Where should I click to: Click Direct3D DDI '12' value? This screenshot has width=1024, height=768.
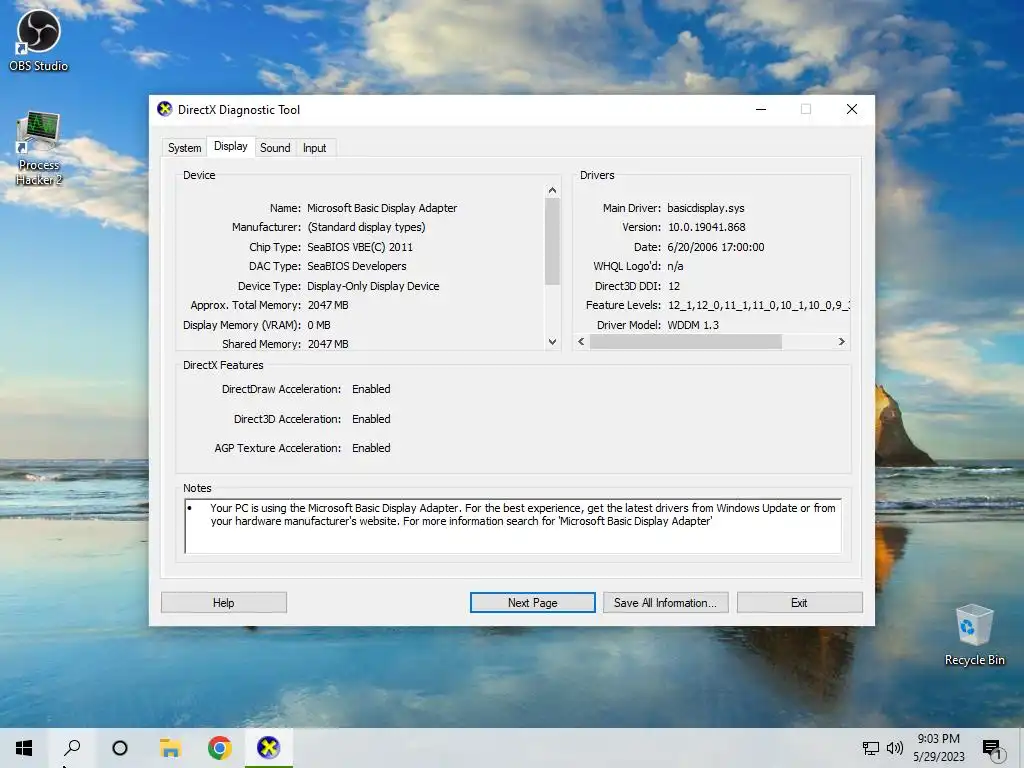click(x=673, y=286)
